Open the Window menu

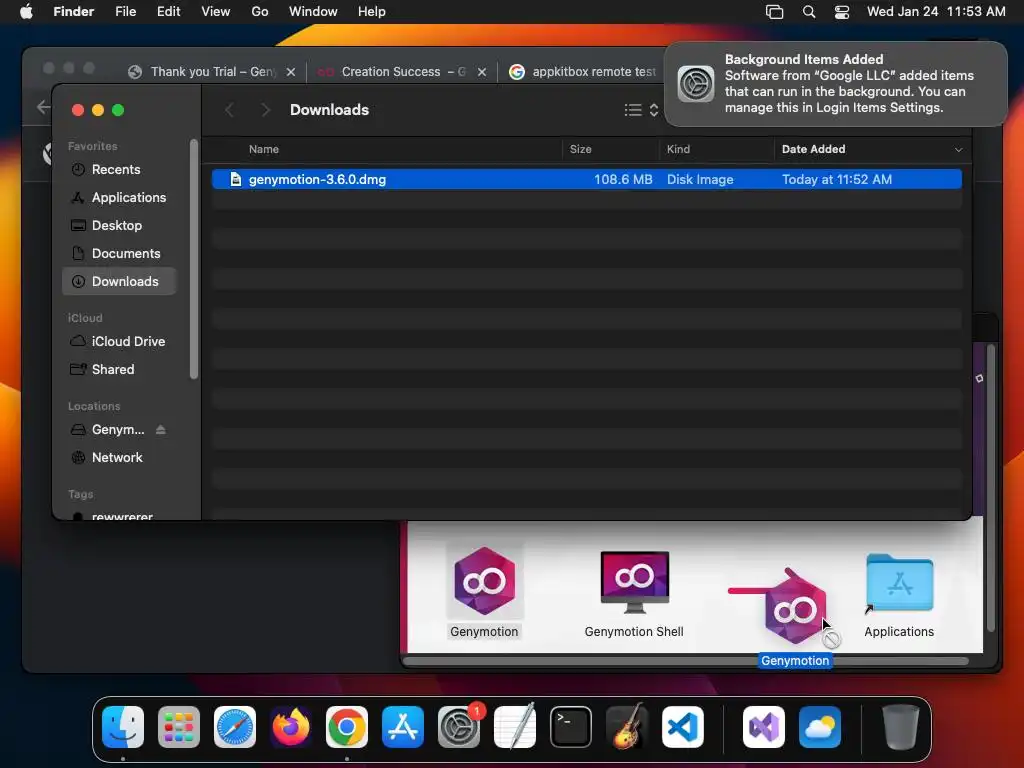pyautogui.click(x=313, y=12)
